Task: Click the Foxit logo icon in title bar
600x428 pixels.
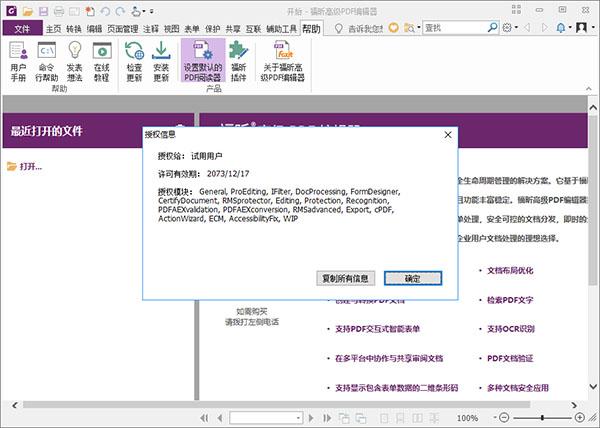Action: [x=11, y=11]
